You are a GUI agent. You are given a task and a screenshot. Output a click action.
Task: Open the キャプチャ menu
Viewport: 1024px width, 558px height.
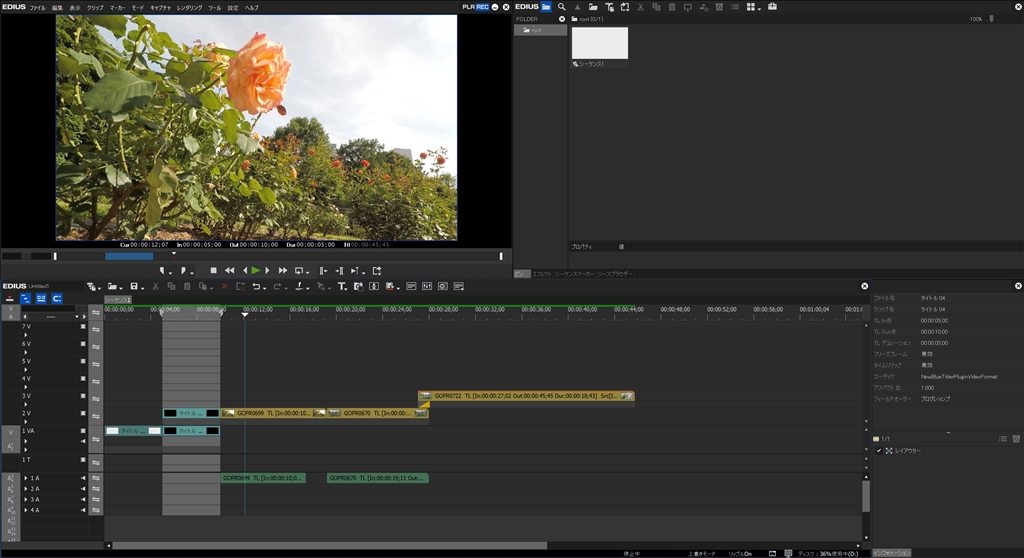coord(160,7)
